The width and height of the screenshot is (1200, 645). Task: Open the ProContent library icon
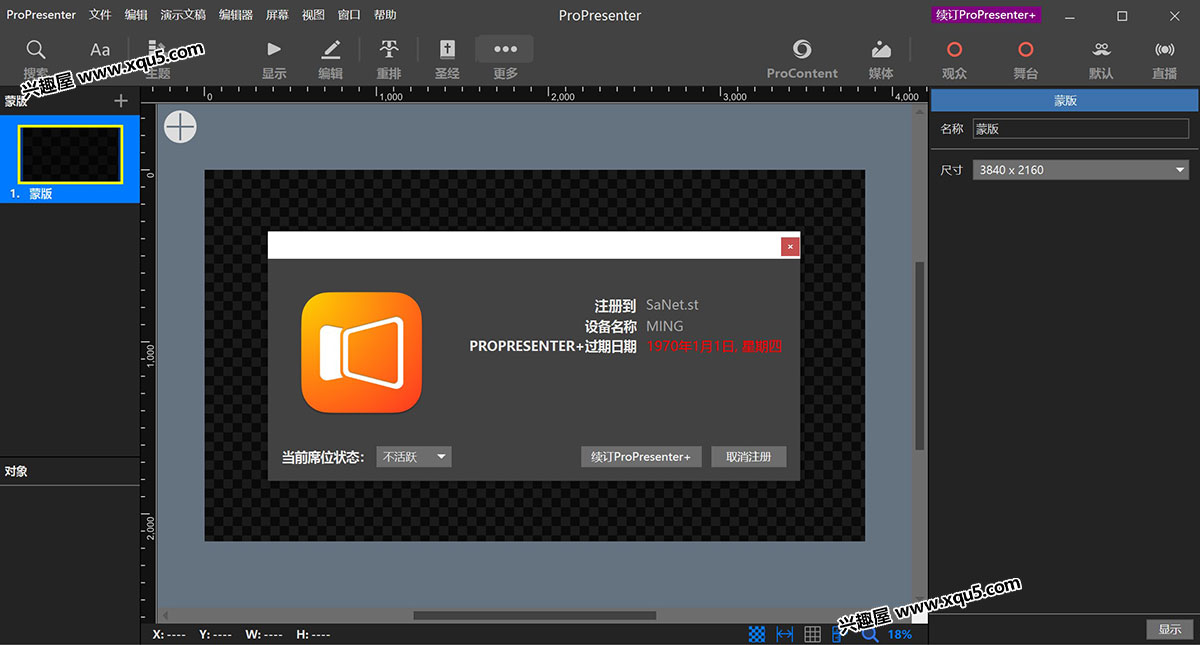click(802, 49)
